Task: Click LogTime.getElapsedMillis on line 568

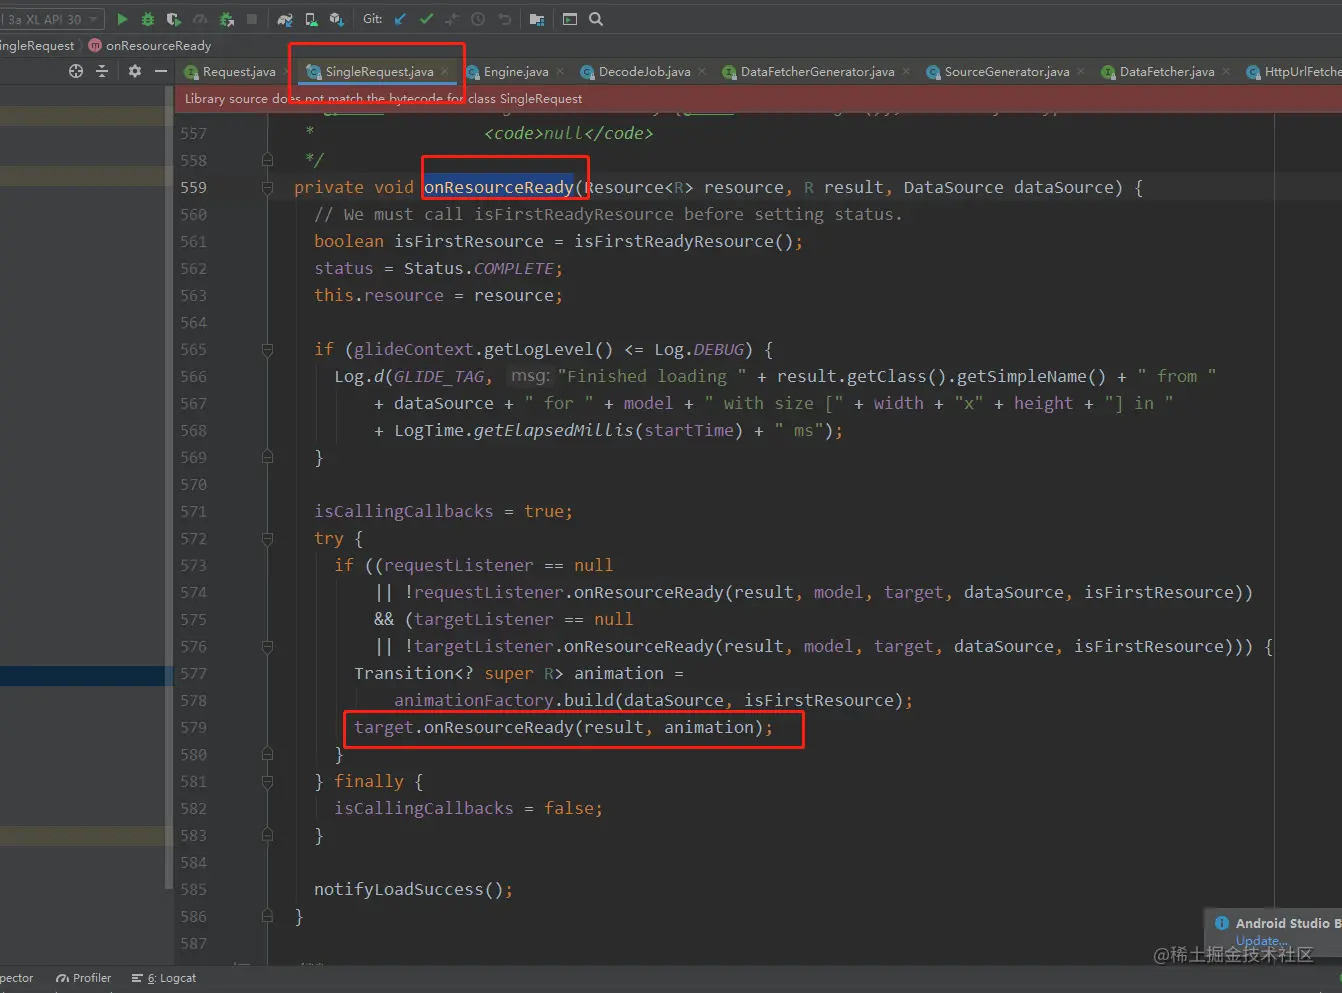Action: tap(513, 430)
